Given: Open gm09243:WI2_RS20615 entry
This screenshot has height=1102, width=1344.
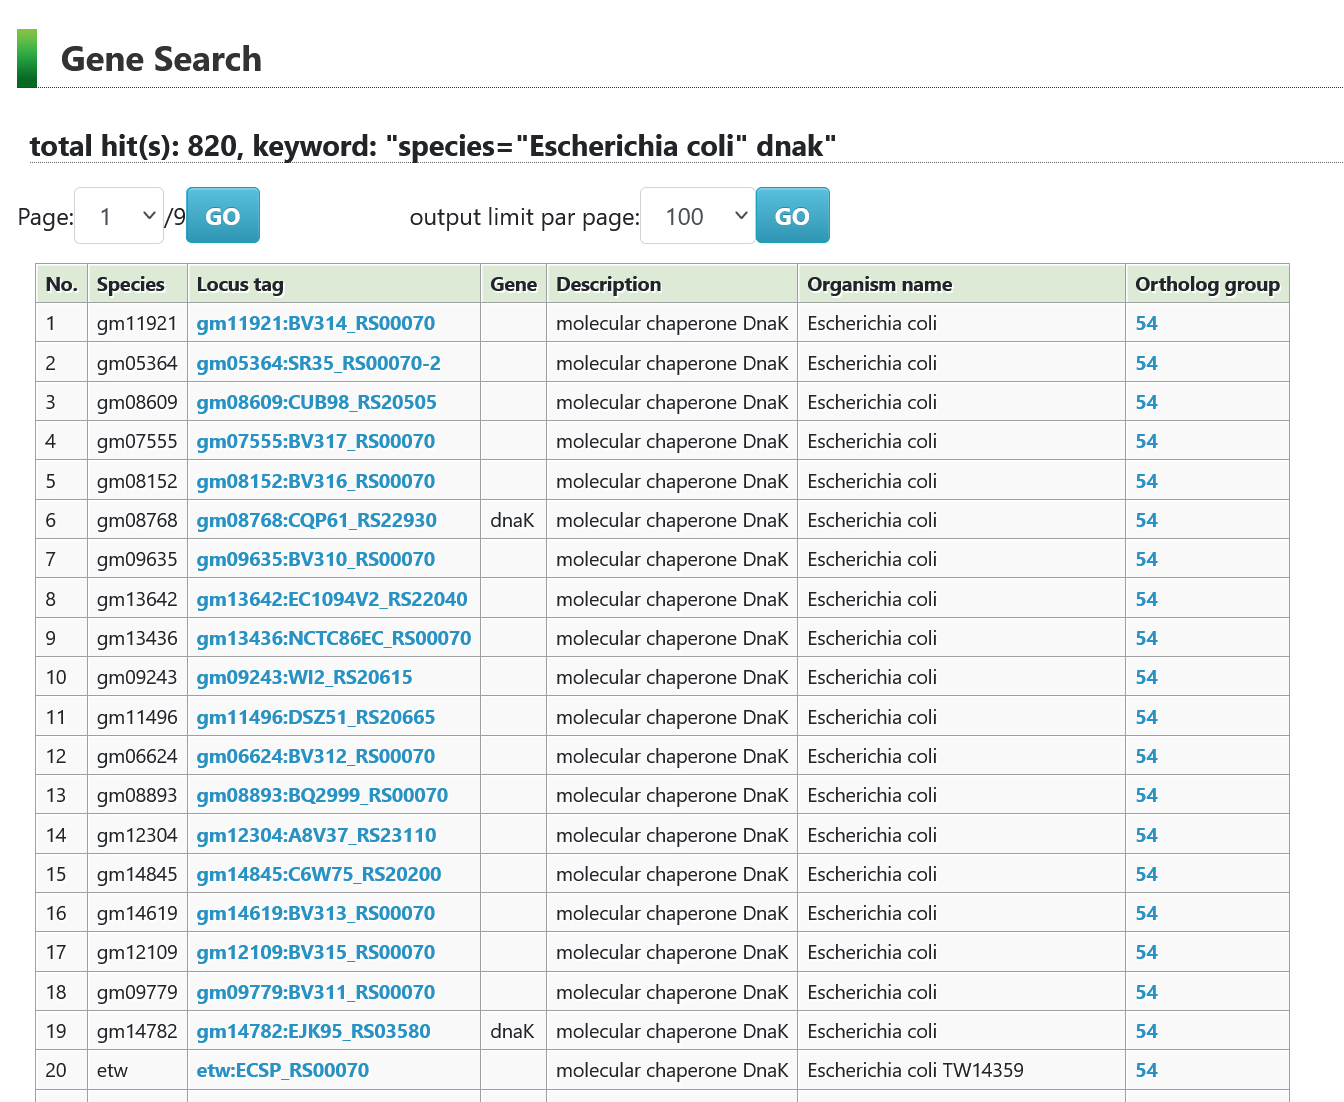Looking at the screenshot, I should pyautogui.click(x=304, y=677).
